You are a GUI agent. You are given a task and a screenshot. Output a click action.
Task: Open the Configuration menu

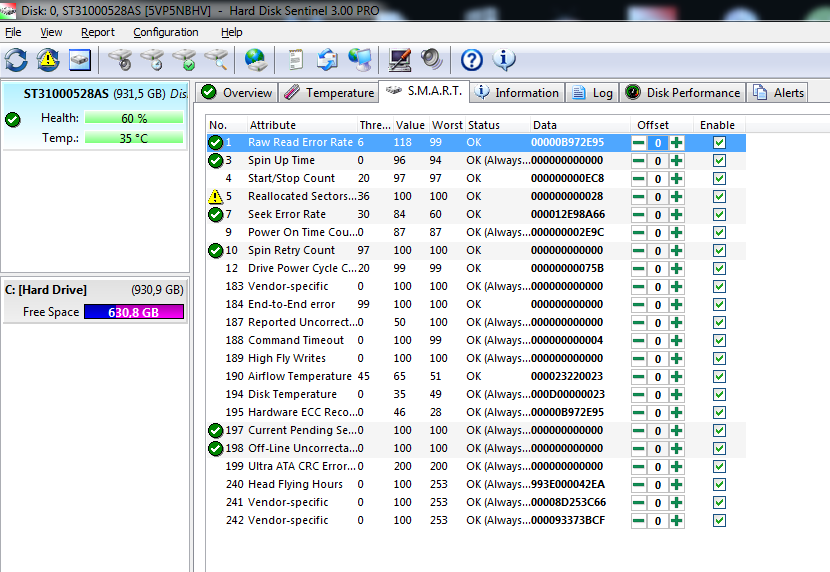coord(166,32)
